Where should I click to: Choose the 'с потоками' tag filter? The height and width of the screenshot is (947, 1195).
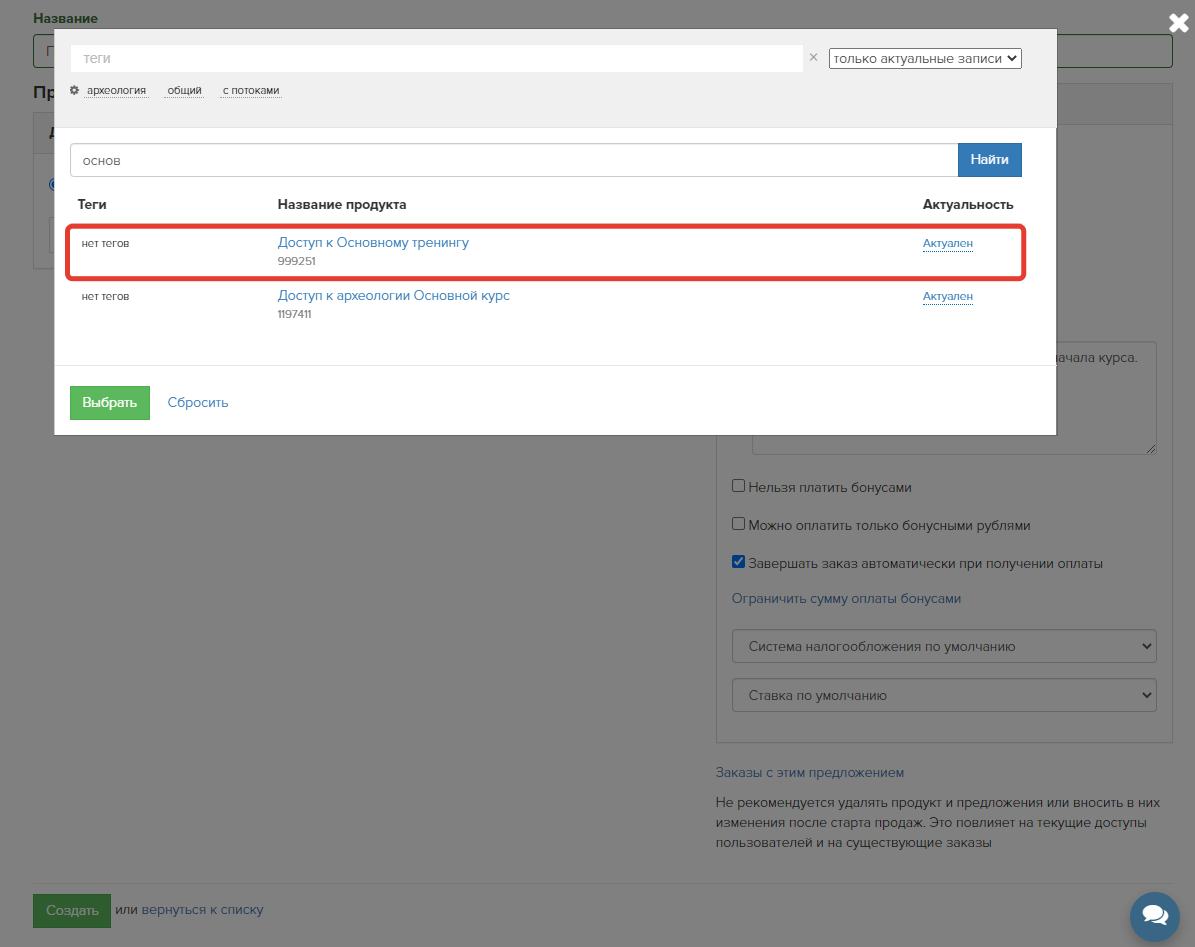(x=251, y=91)
